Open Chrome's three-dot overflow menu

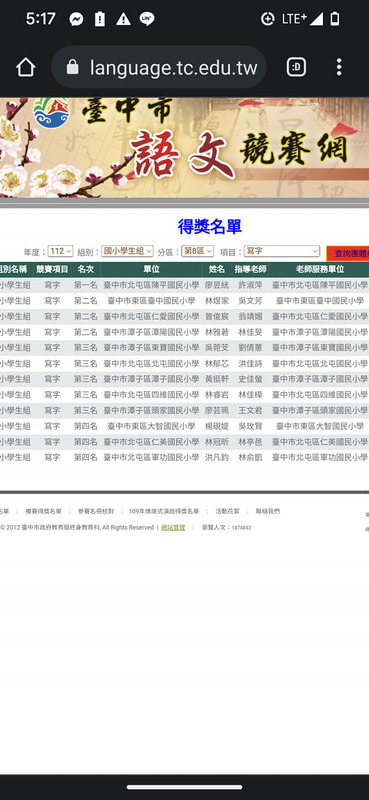(x=339, y=67)
